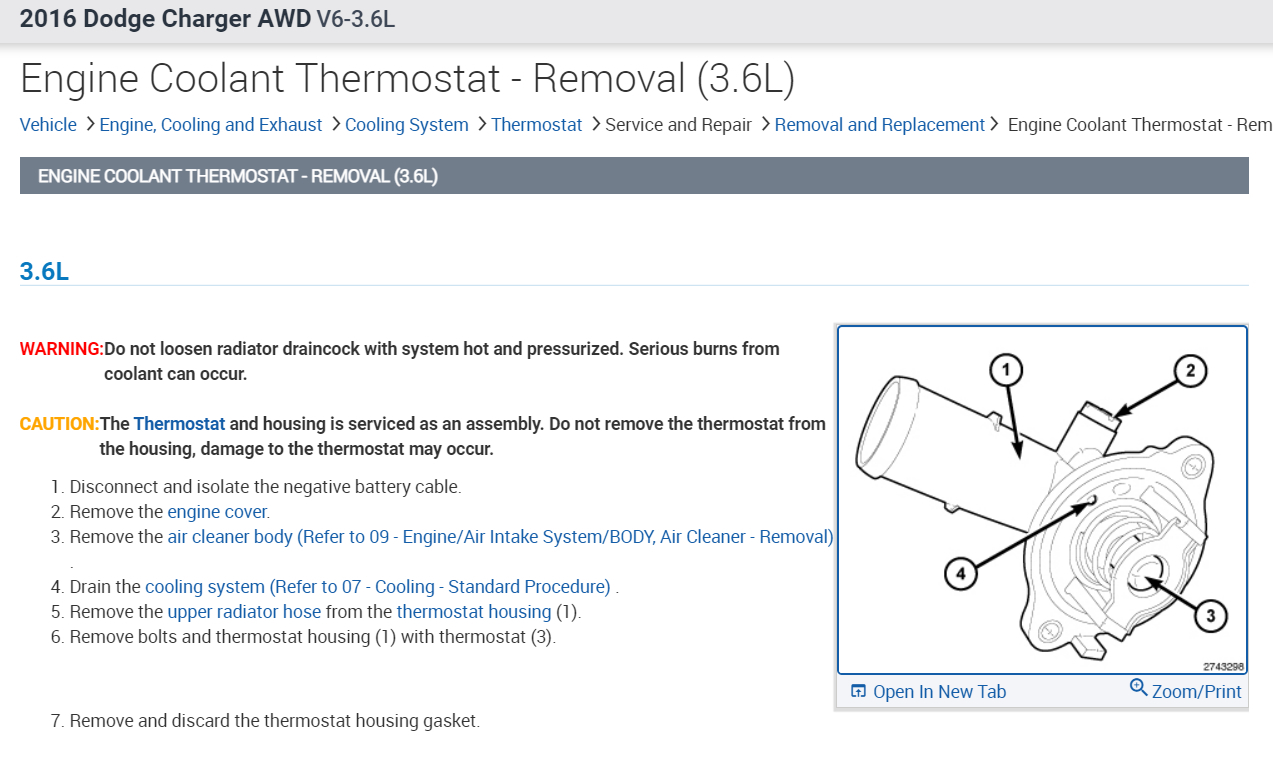Click the Open In New Tab icon
The image size is (1273, 776).
[x=857, y=692]
